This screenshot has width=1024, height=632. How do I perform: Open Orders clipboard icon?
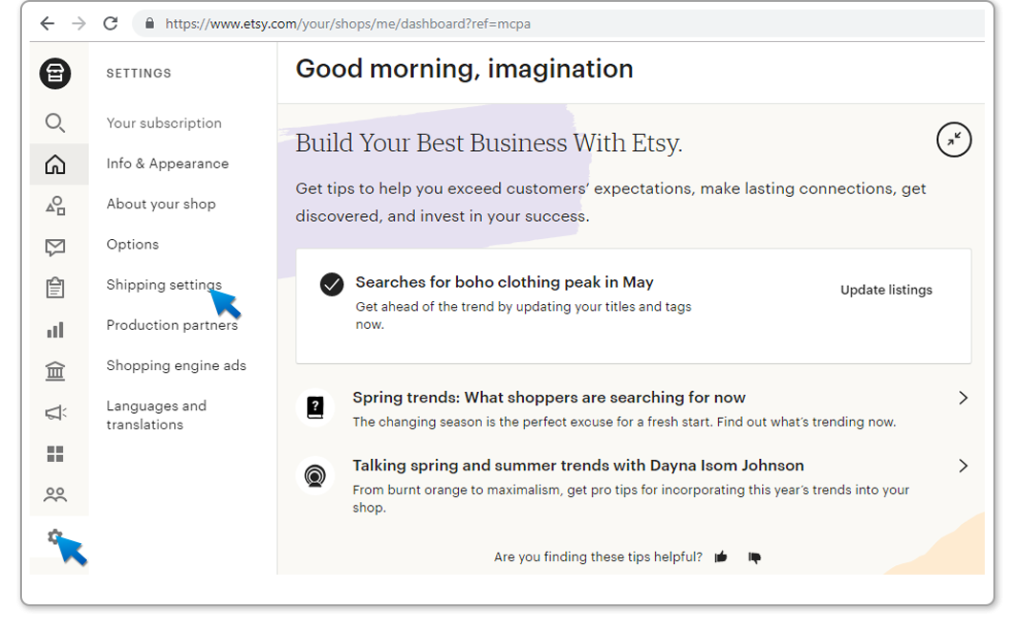coord(55,288)
